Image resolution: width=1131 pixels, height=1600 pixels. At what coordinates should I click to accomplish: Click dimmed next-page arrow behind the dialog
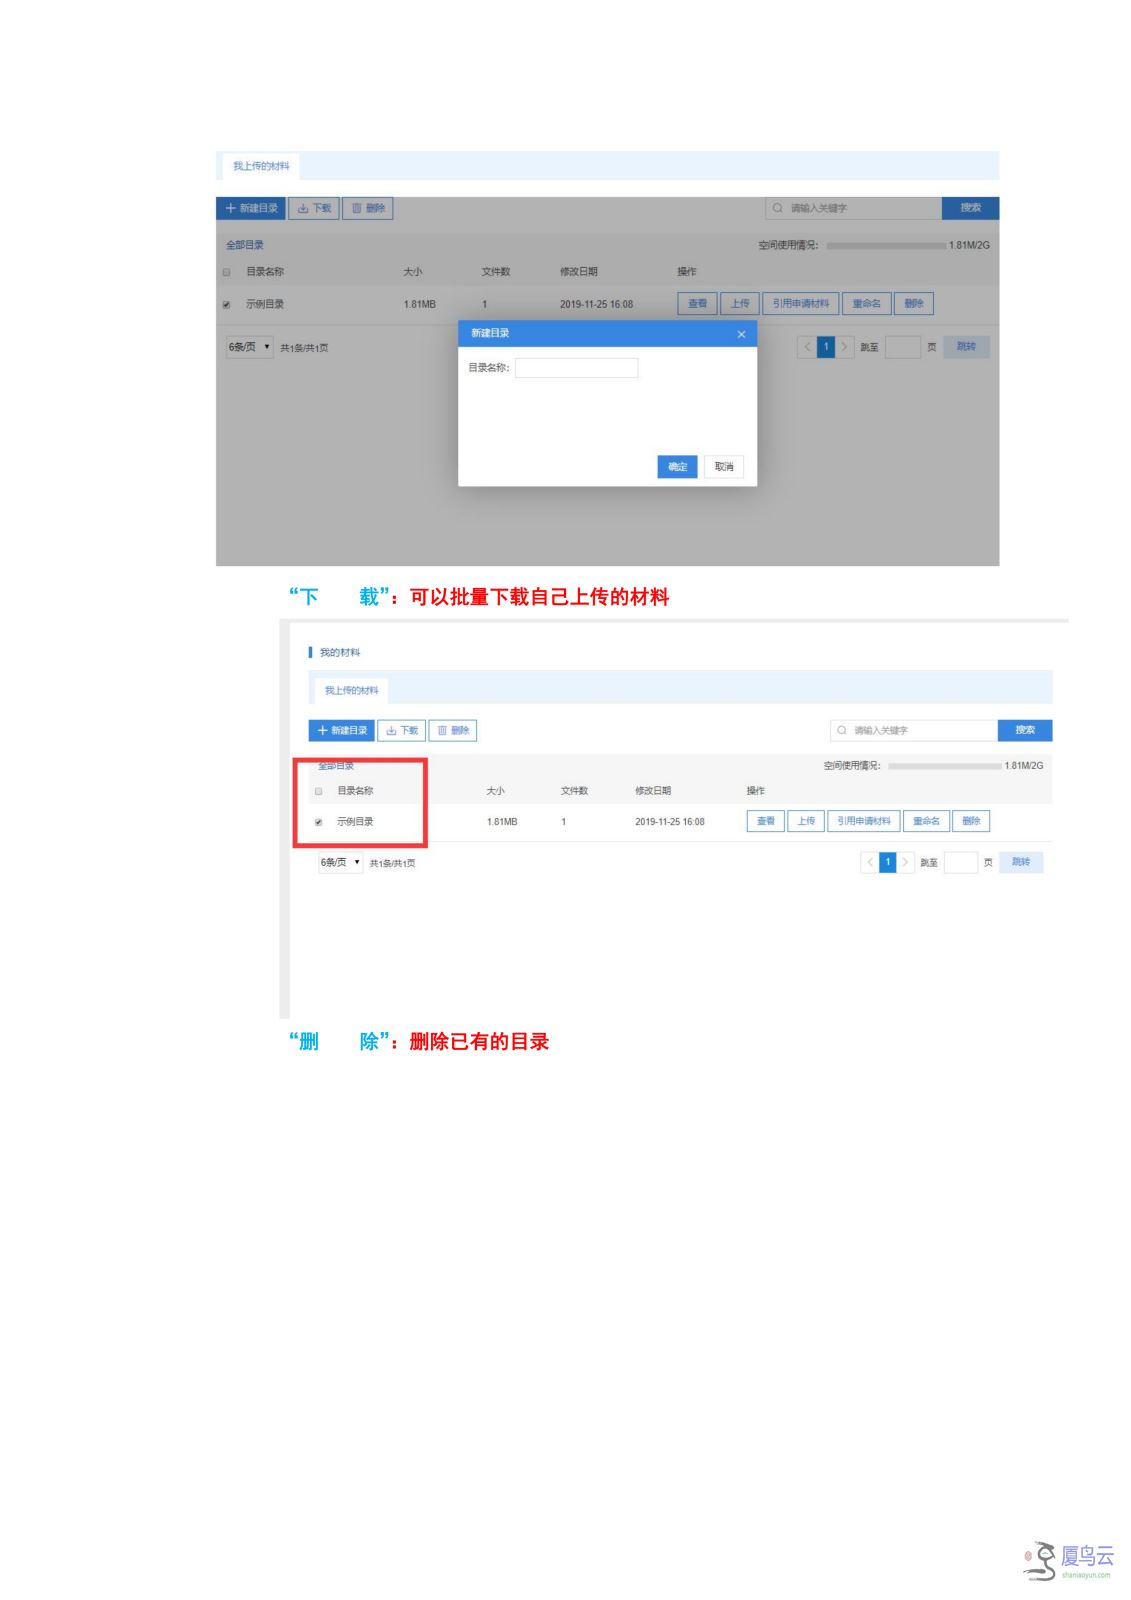844,347
